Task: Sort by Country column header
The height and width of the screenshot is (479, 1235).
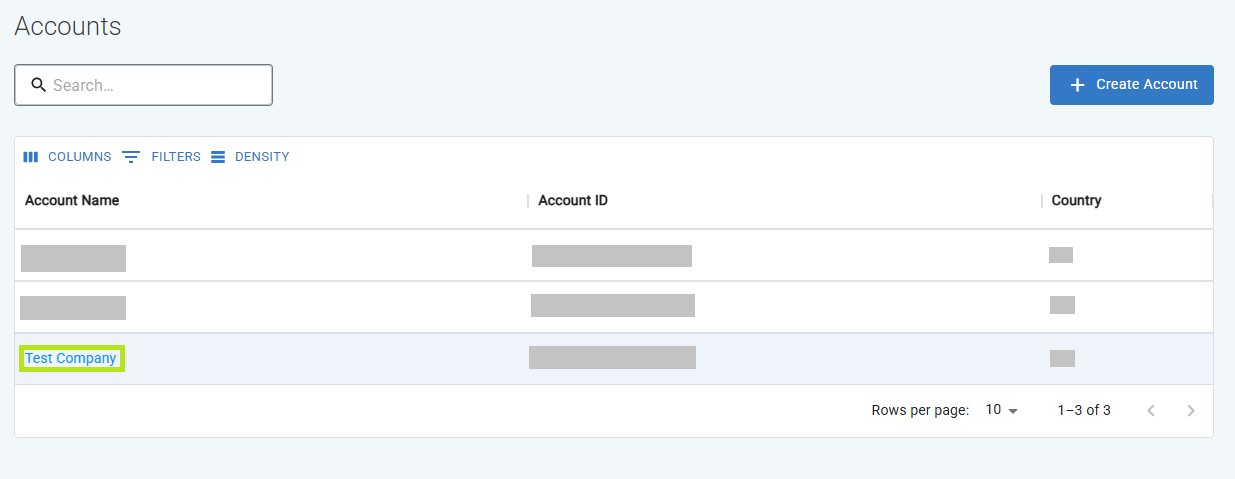Action: [1076, 200]
